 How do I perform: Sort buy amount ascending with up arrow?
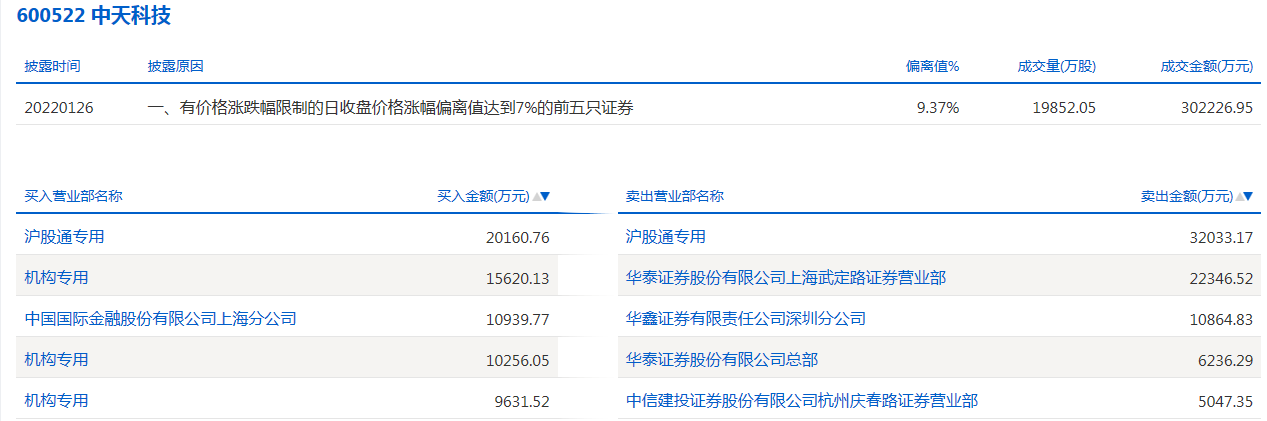pos(536,197)
